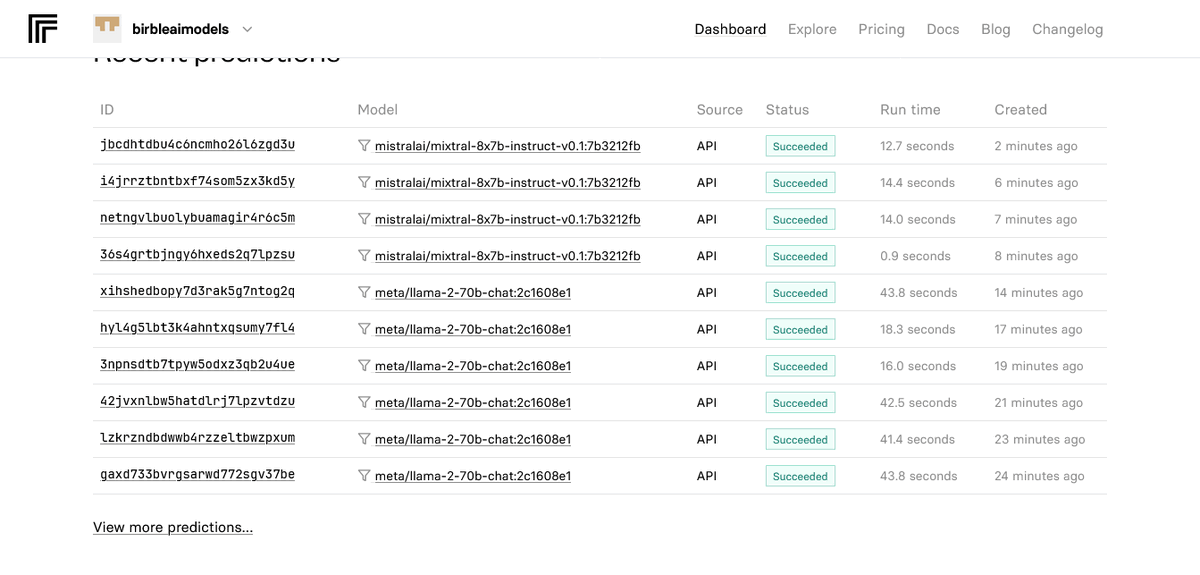Click filter icon in the gaxd733bvr row

pyautogui.click(x=364, y=476)
